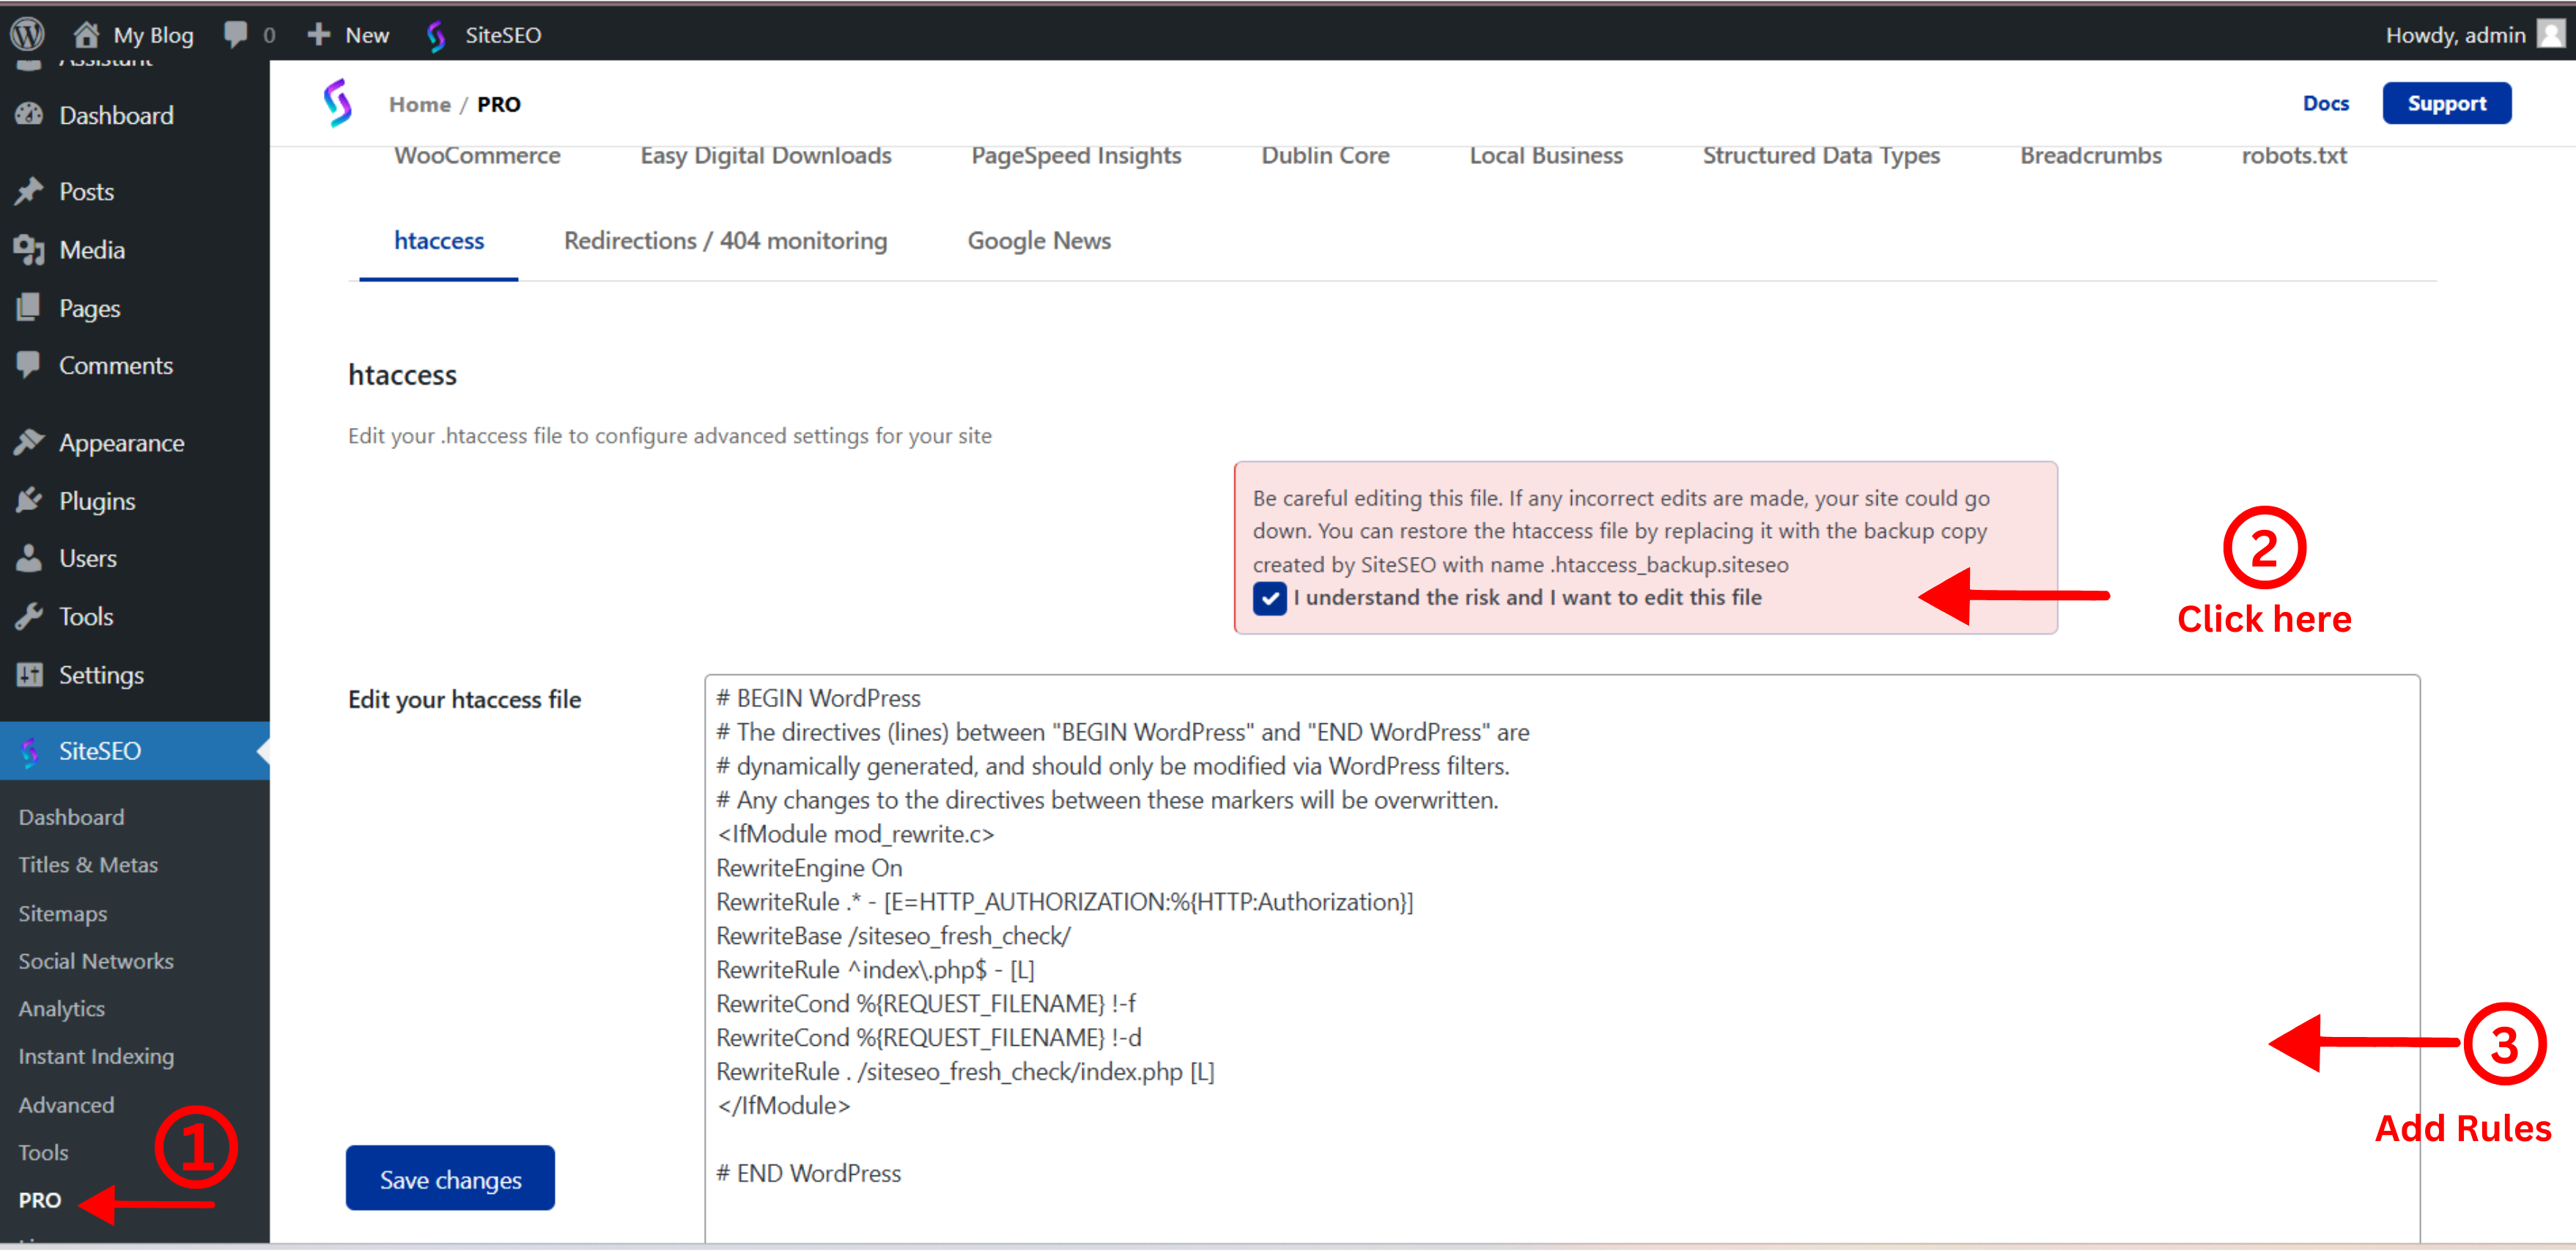Open the Breadcrumbs tab
The width and height of the screenshot is (2576, 1251).
coord(2090,156)
